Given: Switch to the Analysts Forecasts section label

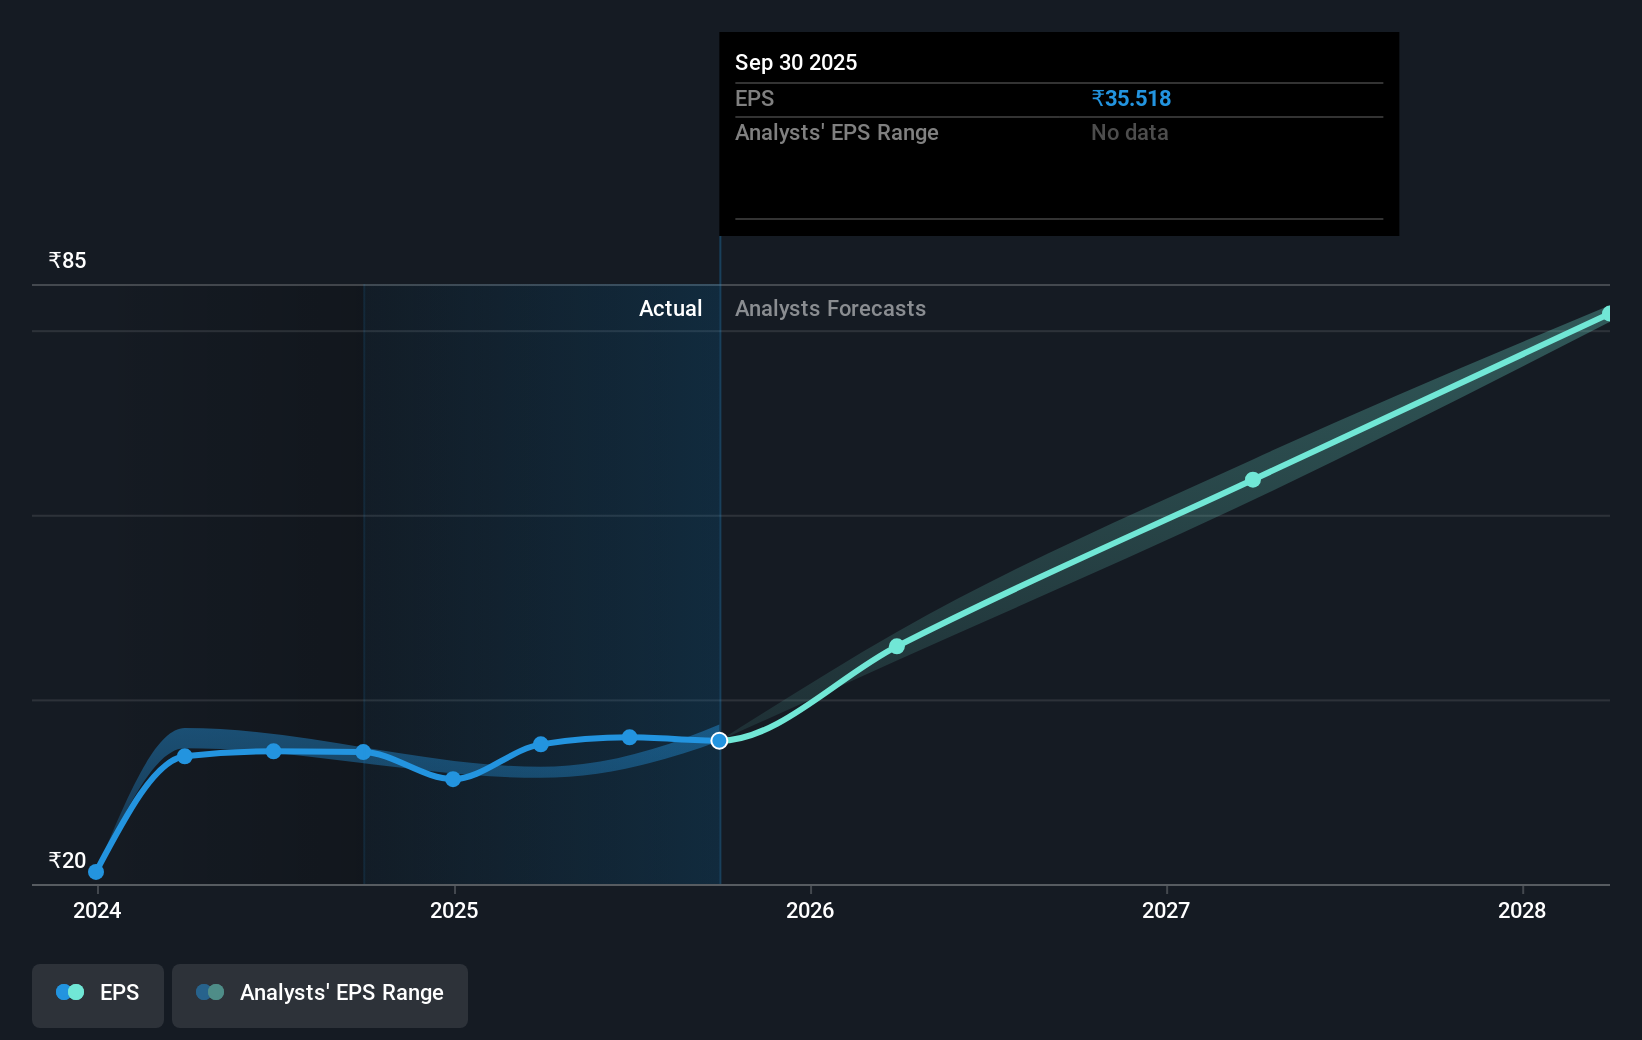Looking at the screenshot, I should tap(829, 308).
